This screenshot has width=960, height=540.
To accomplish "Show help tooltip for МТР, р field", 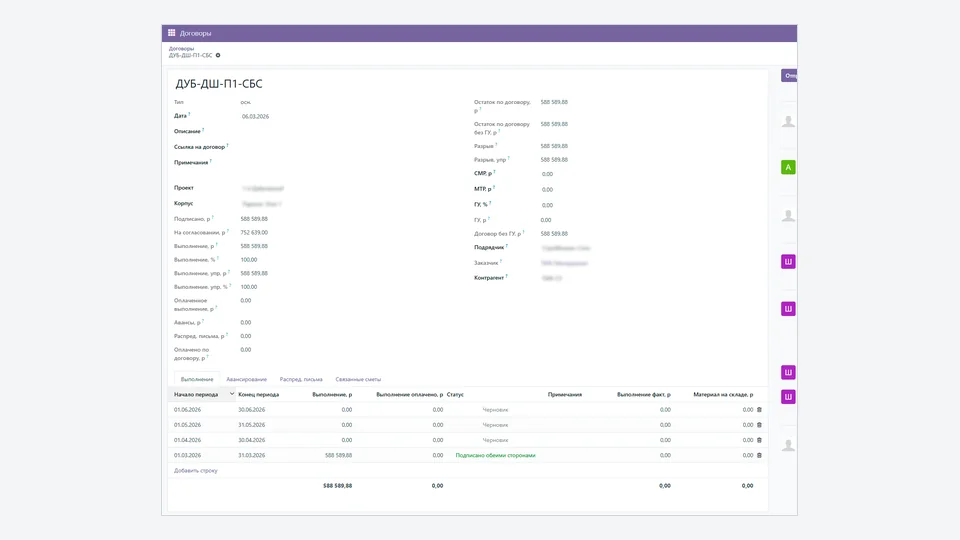I will point(494,187).
